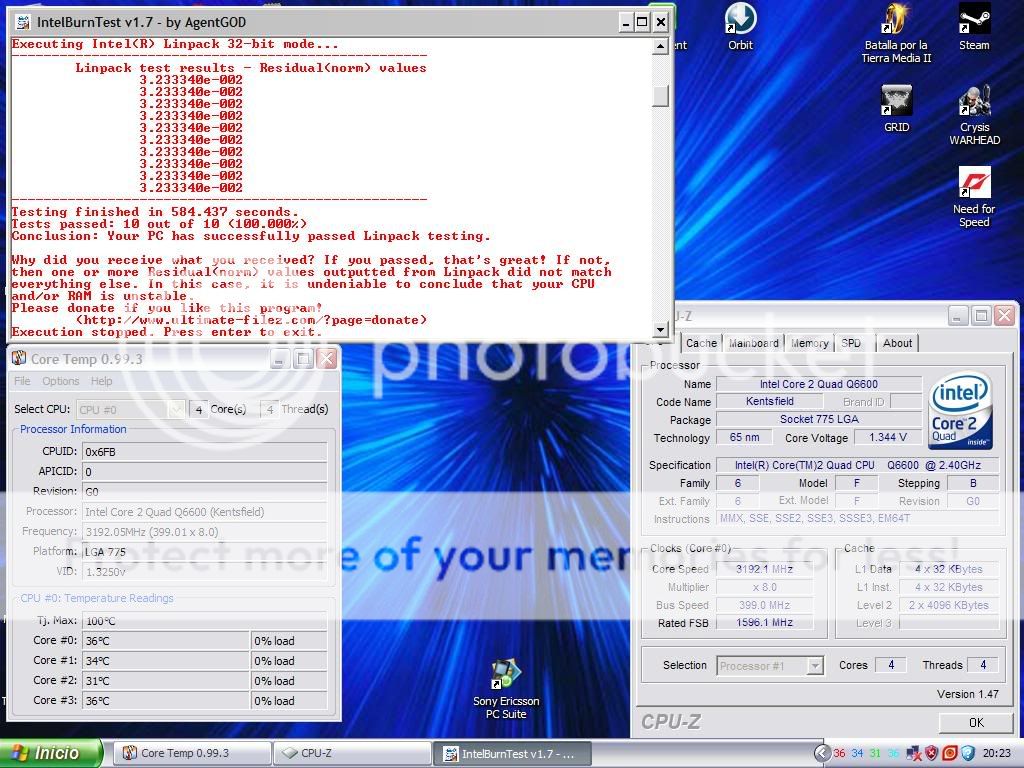Click the Technology value 65 nm
This screenshot has width=1024, height=768.
(x=744, y=438)
